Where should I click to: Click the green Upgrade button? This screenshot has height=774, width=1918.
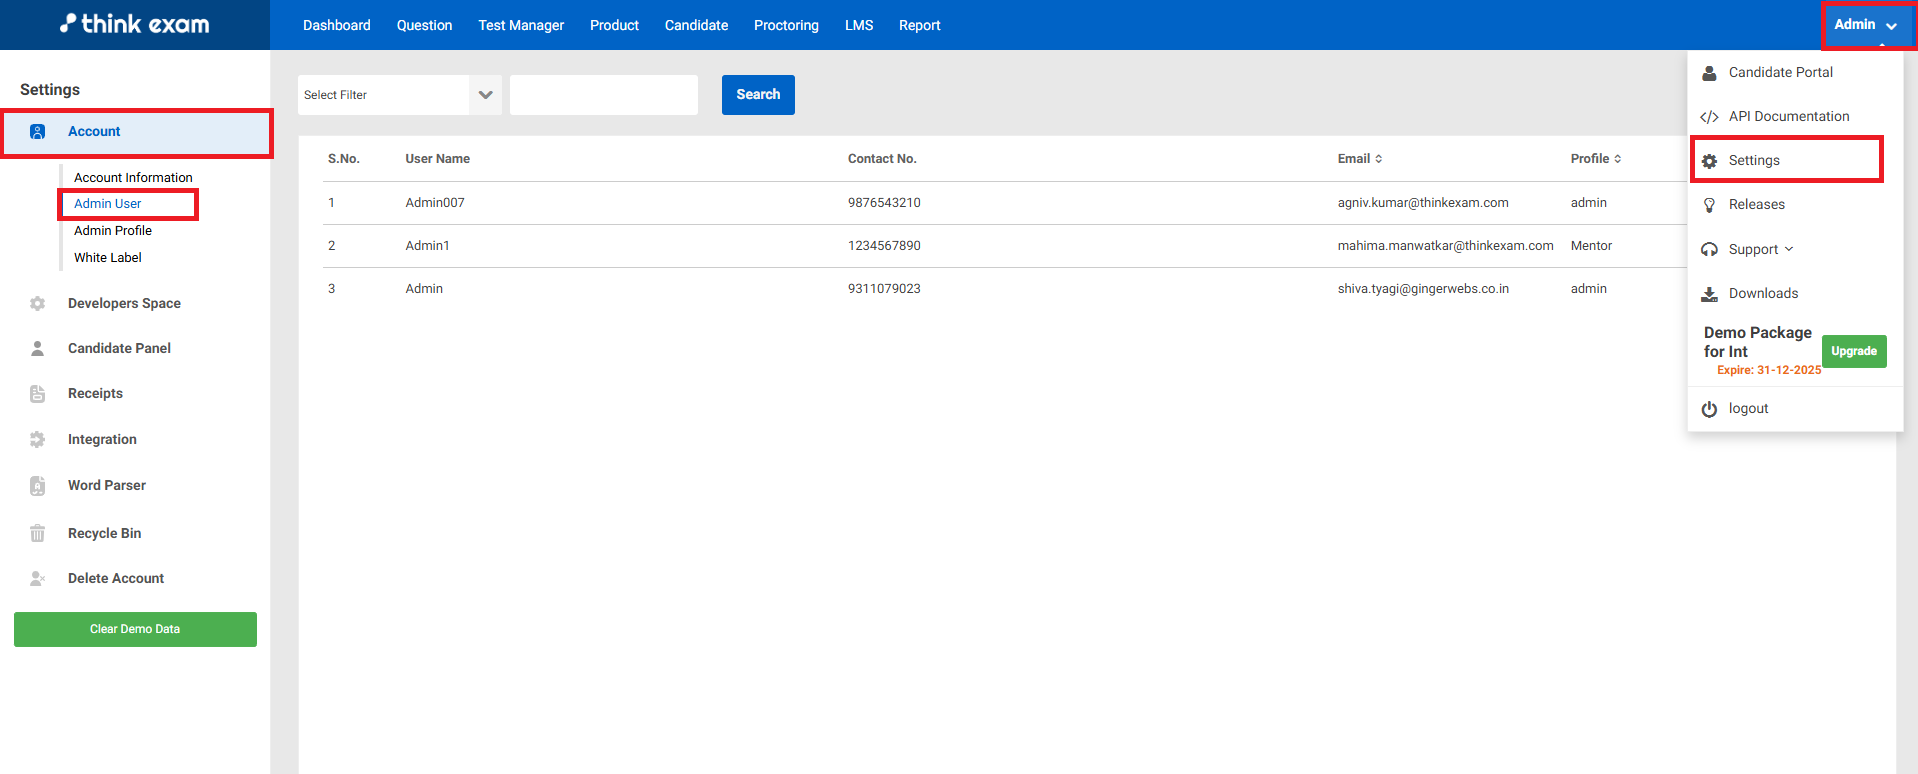[x=1854, y=351]
